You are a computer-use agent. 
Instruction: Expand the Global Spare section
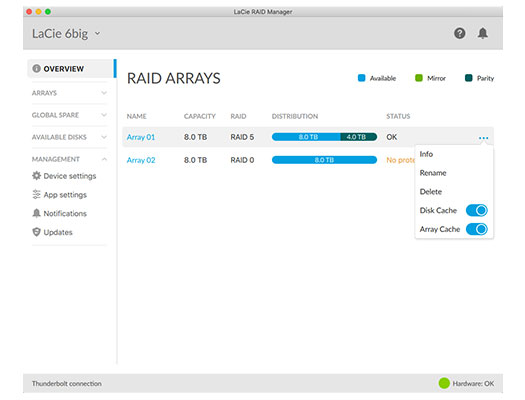click(69, 115)
